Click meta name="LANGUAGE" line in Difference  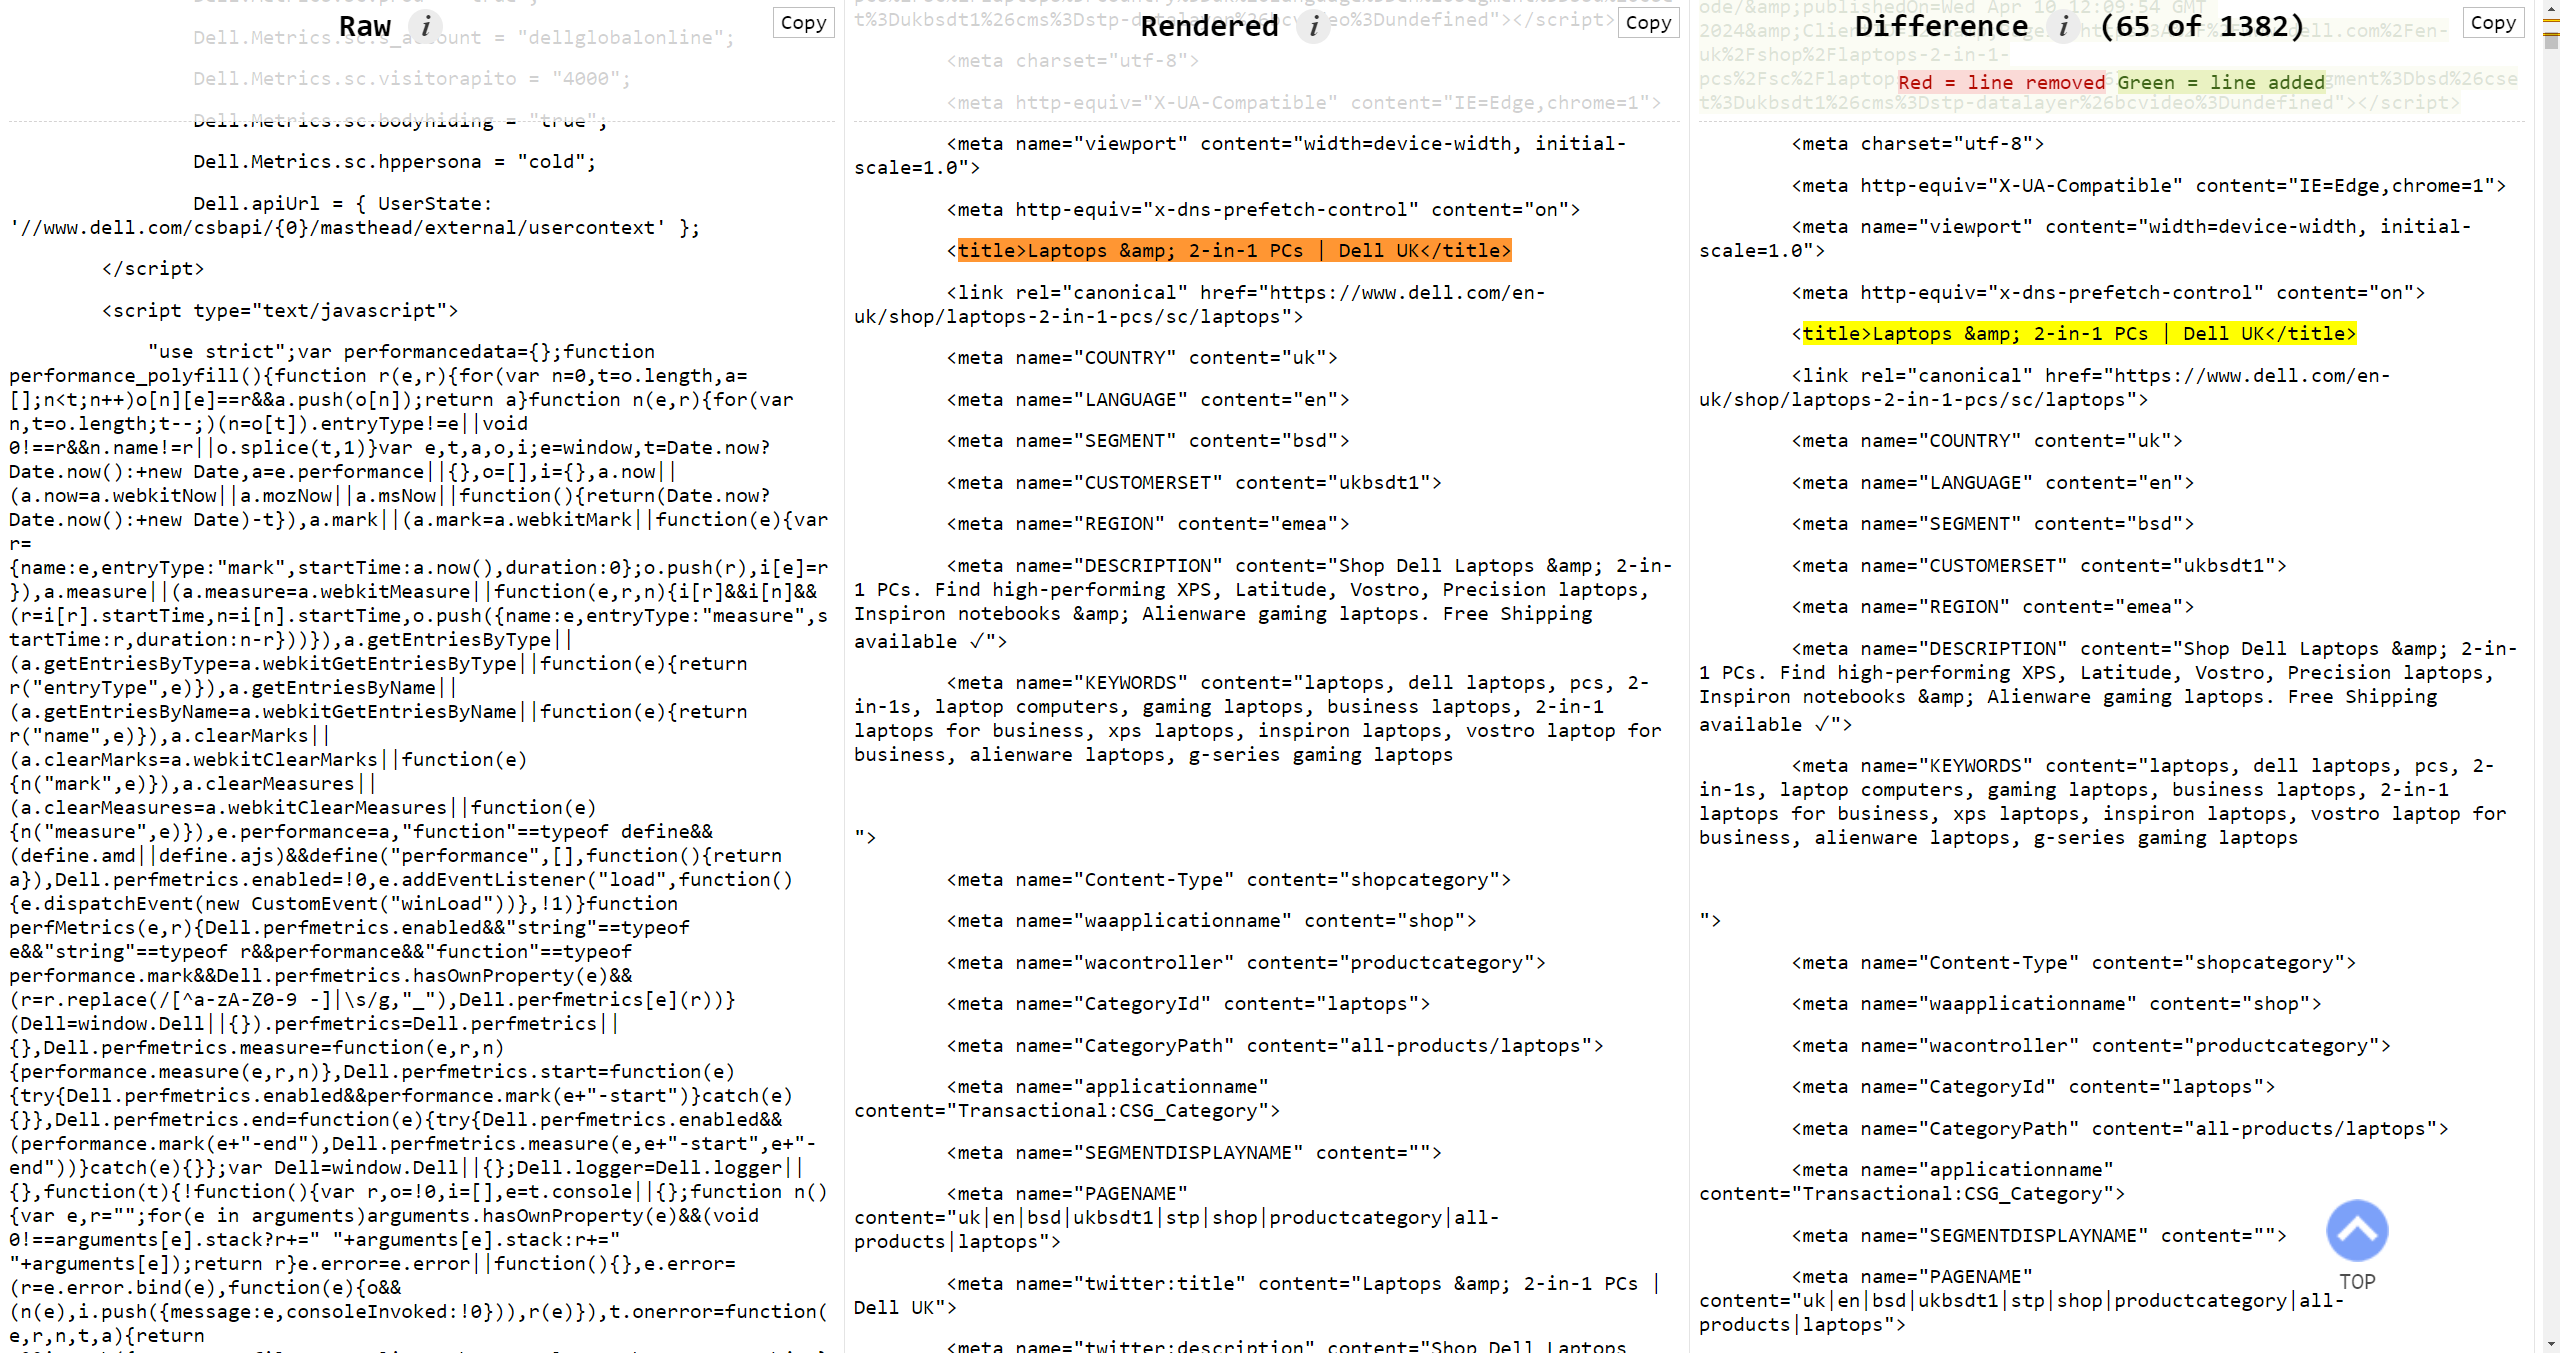point(1993,482)
